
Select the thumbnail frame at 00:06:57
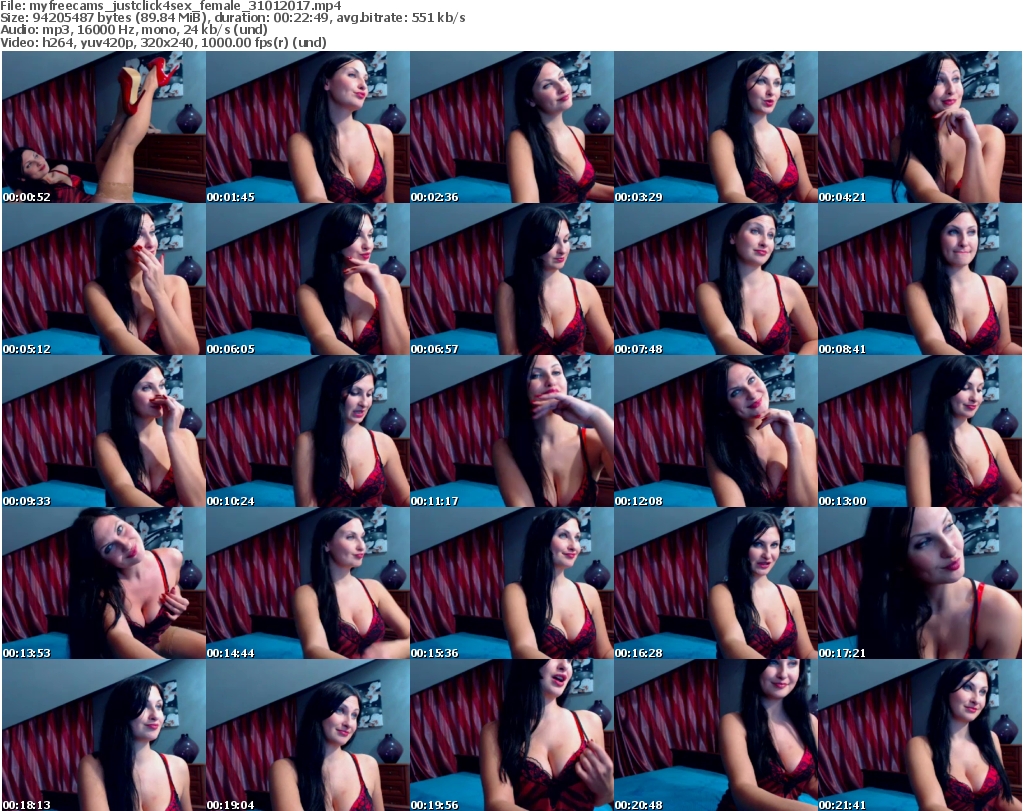511,279
